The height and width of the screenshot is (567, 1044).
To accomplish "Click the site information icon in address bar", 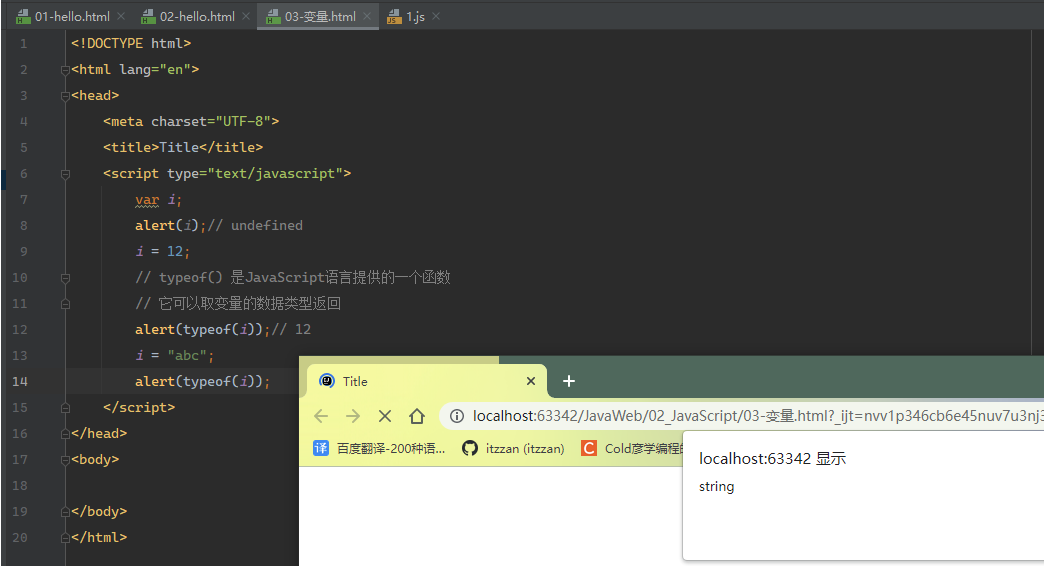I will point(457,417).
